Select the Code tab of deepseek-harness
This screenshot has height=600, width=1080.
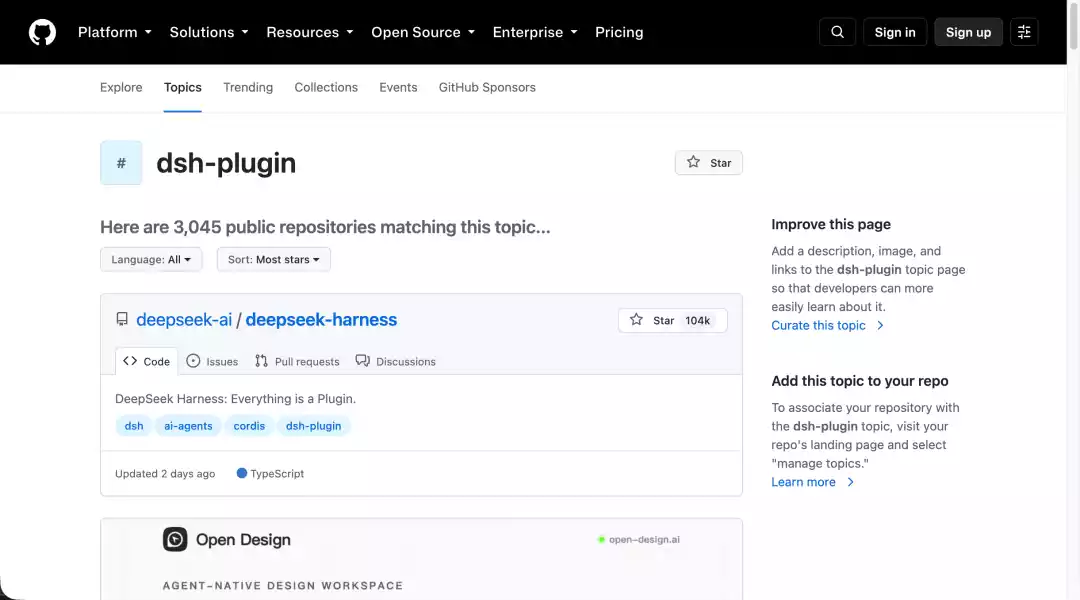click(147, 361)
